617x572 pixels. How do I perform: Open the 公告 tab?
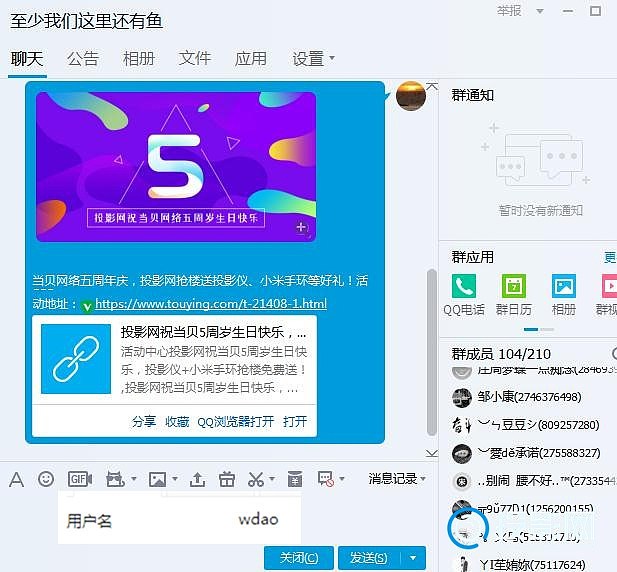(x=83, y=59)
